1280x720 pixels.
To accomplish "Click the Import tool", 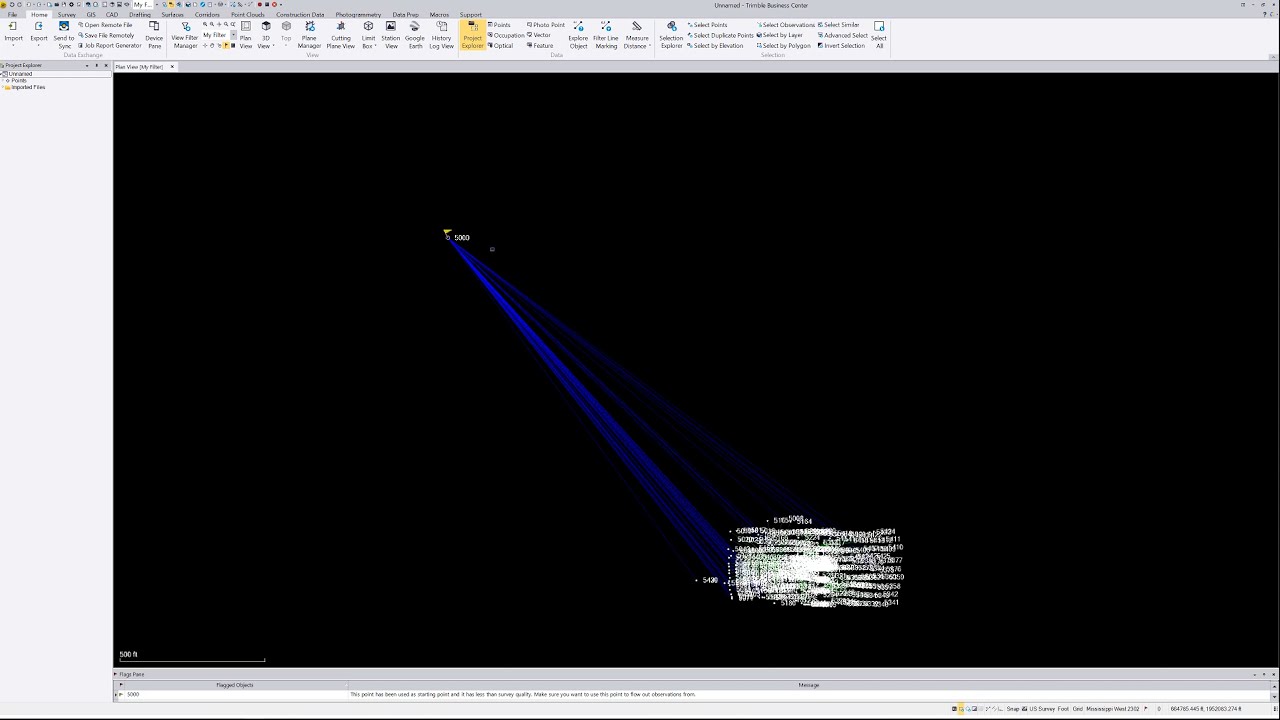I will click(13, 34).
